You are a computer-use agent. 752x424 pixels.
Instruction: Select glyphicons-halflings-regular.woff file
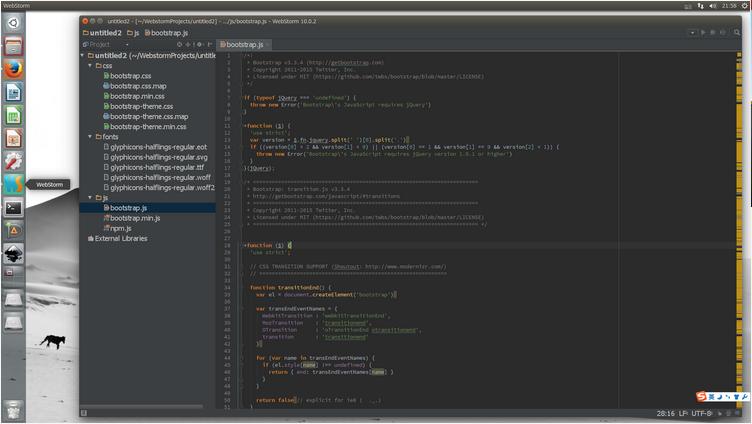click(x=157, y=177)
